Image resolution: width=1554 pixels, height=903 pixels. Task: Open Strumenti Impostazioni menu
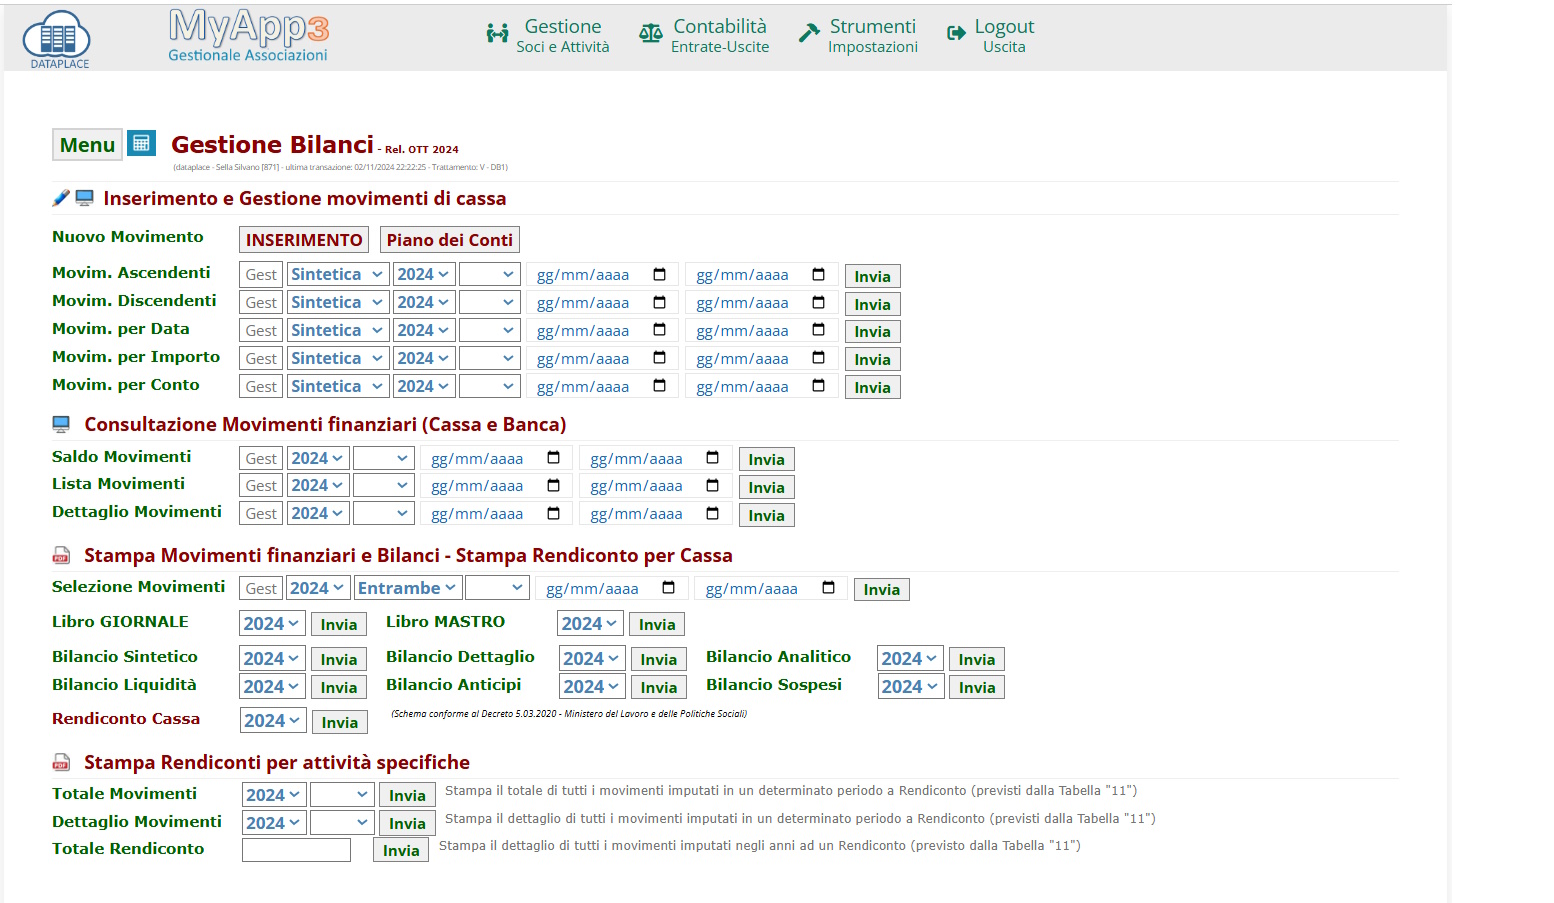858,35
